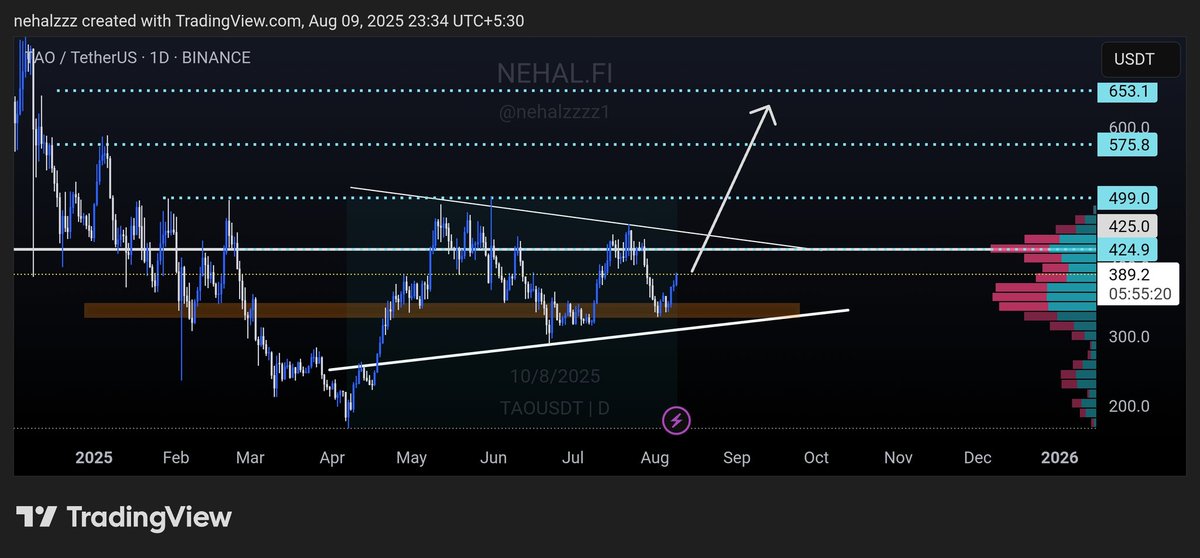Click the current price 389.2 label
The image size is (1200, 558).
pyautogui.click(x=1127, y=273)
